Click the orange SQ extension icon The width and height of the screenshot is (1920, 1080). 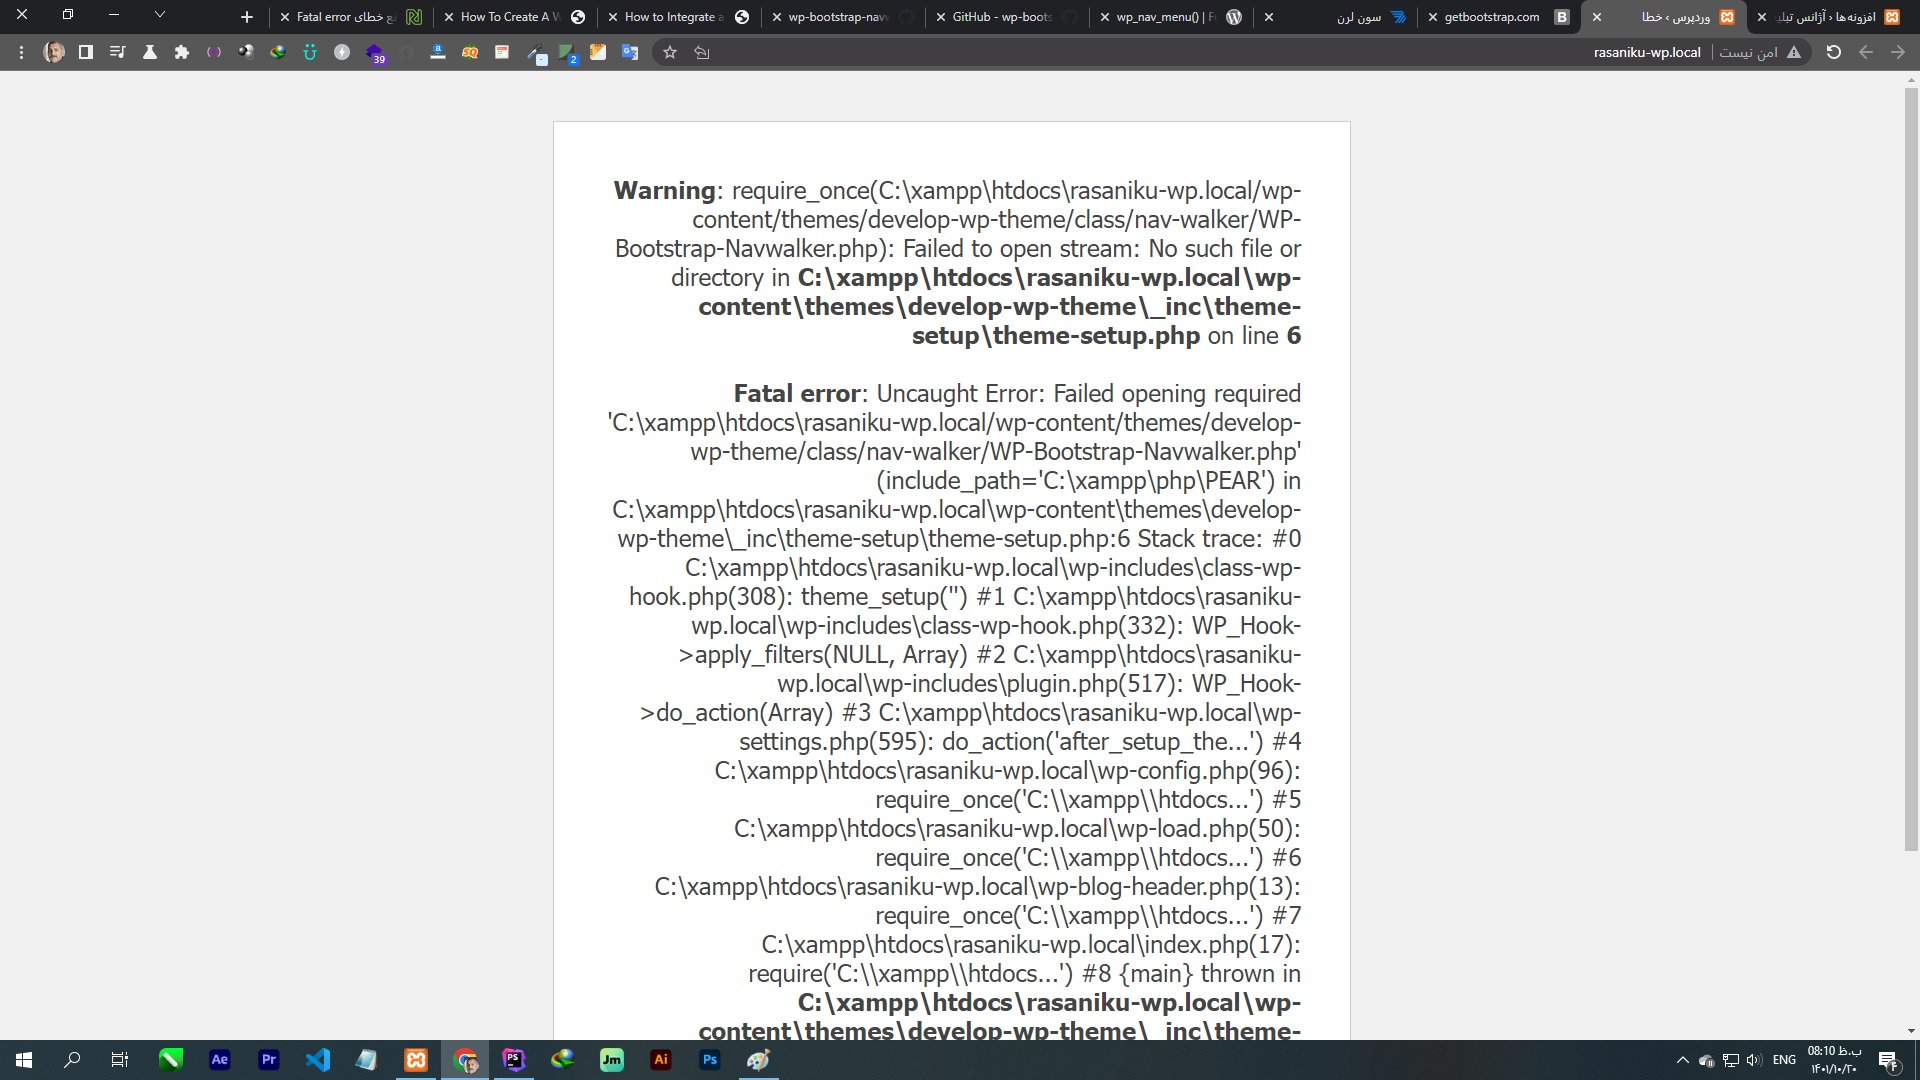470,52
